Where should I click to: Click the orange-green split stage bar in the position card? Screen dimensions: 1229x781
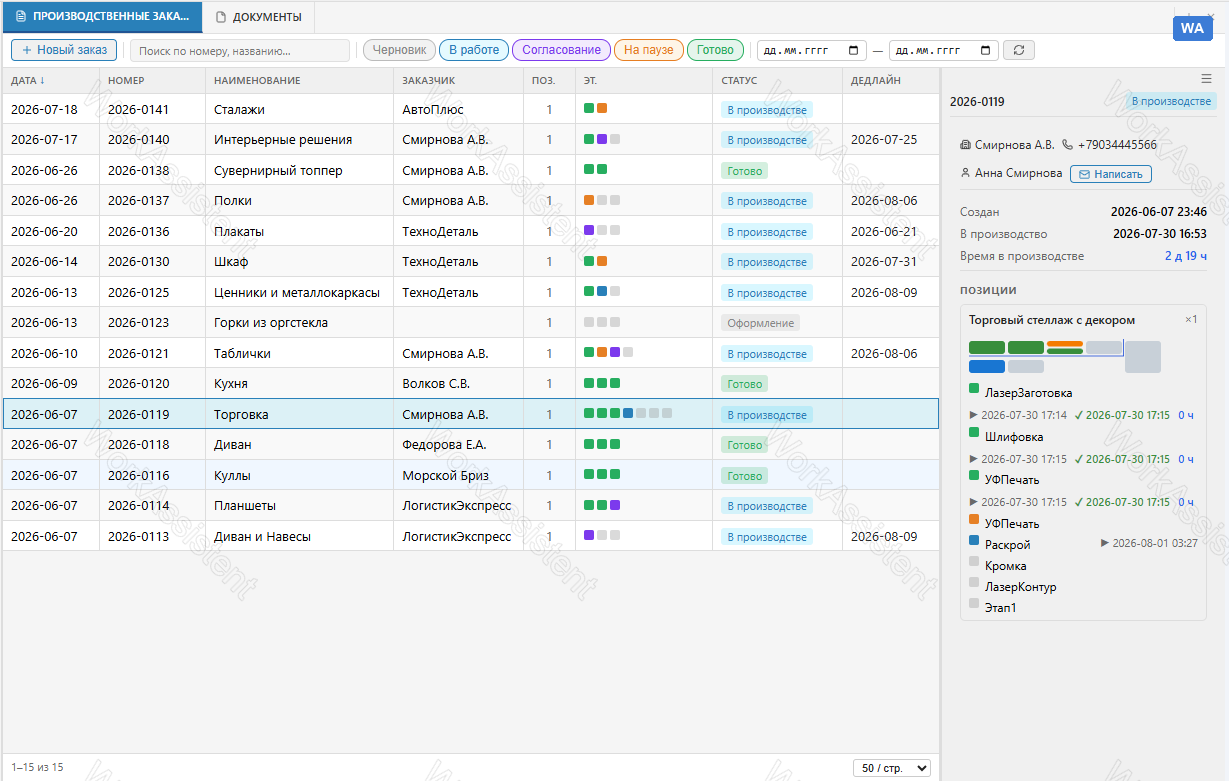1065,348
